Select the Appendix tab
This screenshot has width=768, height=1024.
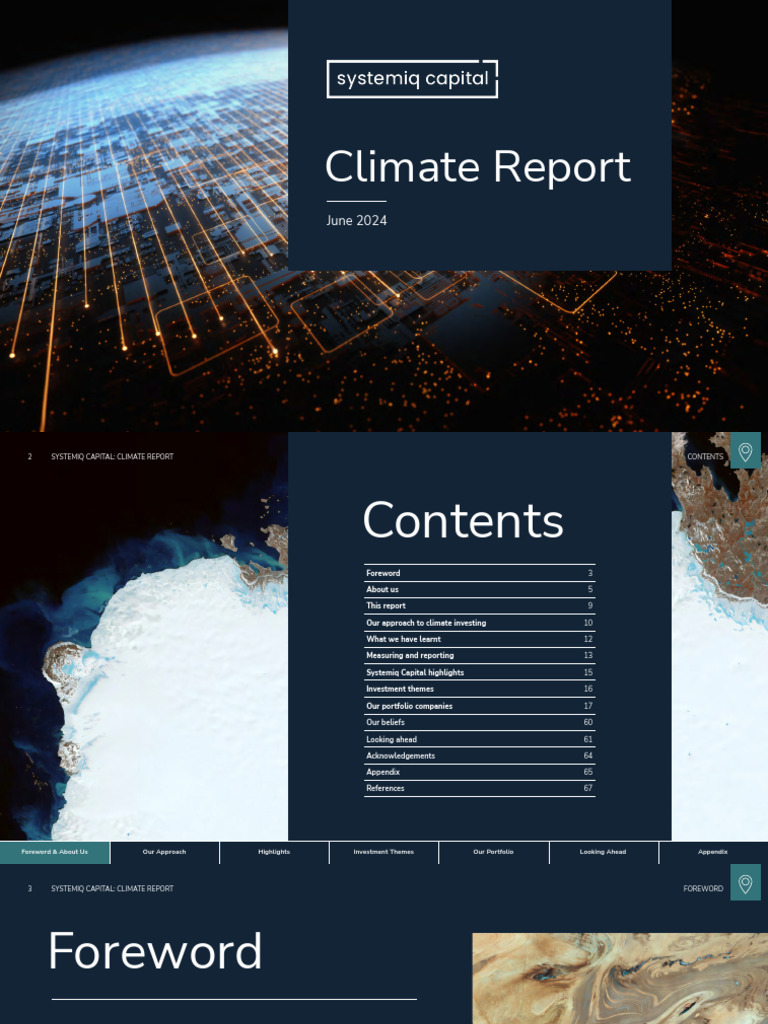713,852
